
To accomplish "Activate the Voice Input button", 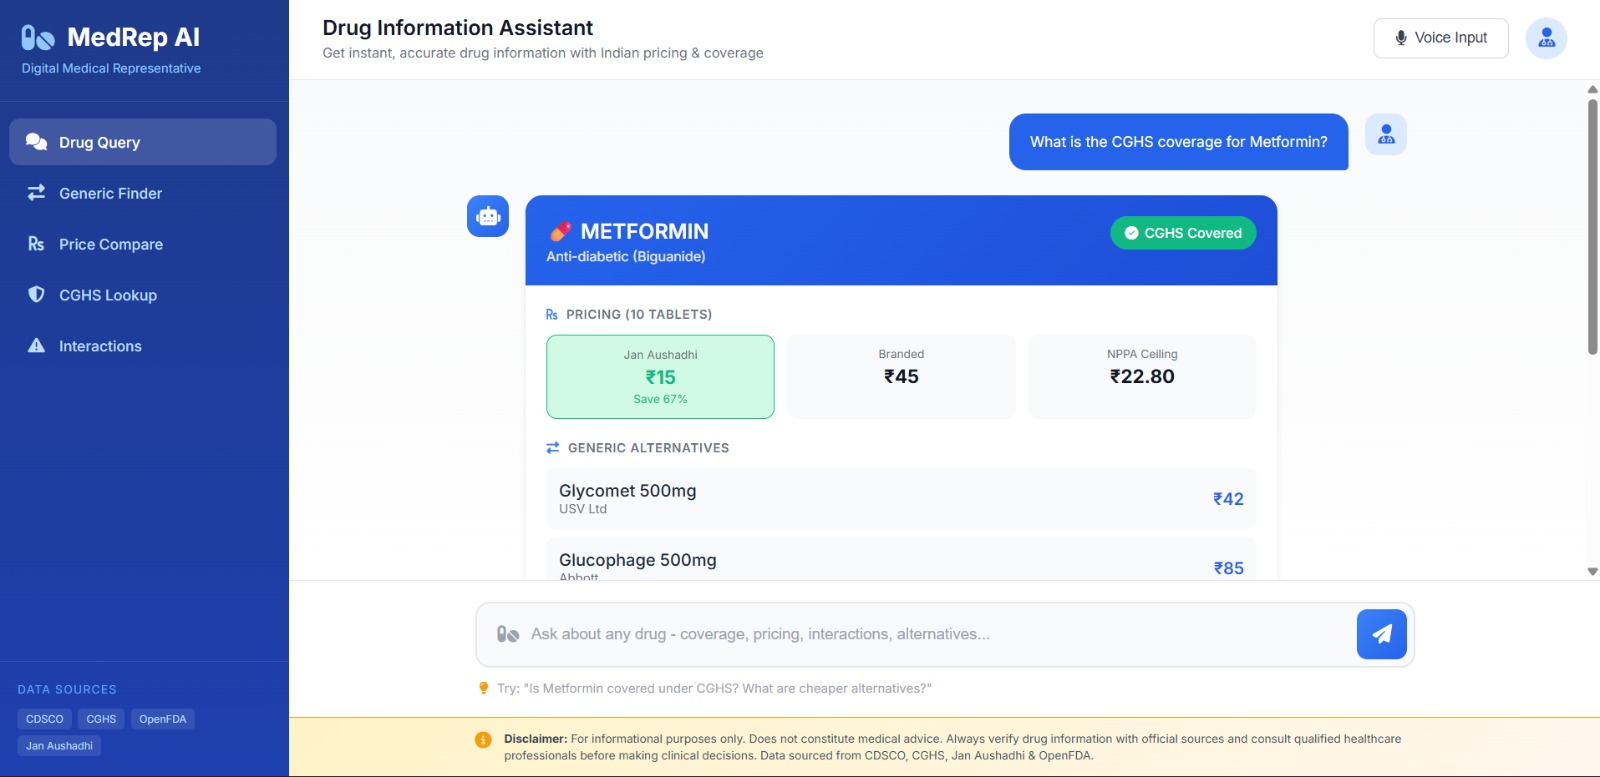I will pos(1441,38).
